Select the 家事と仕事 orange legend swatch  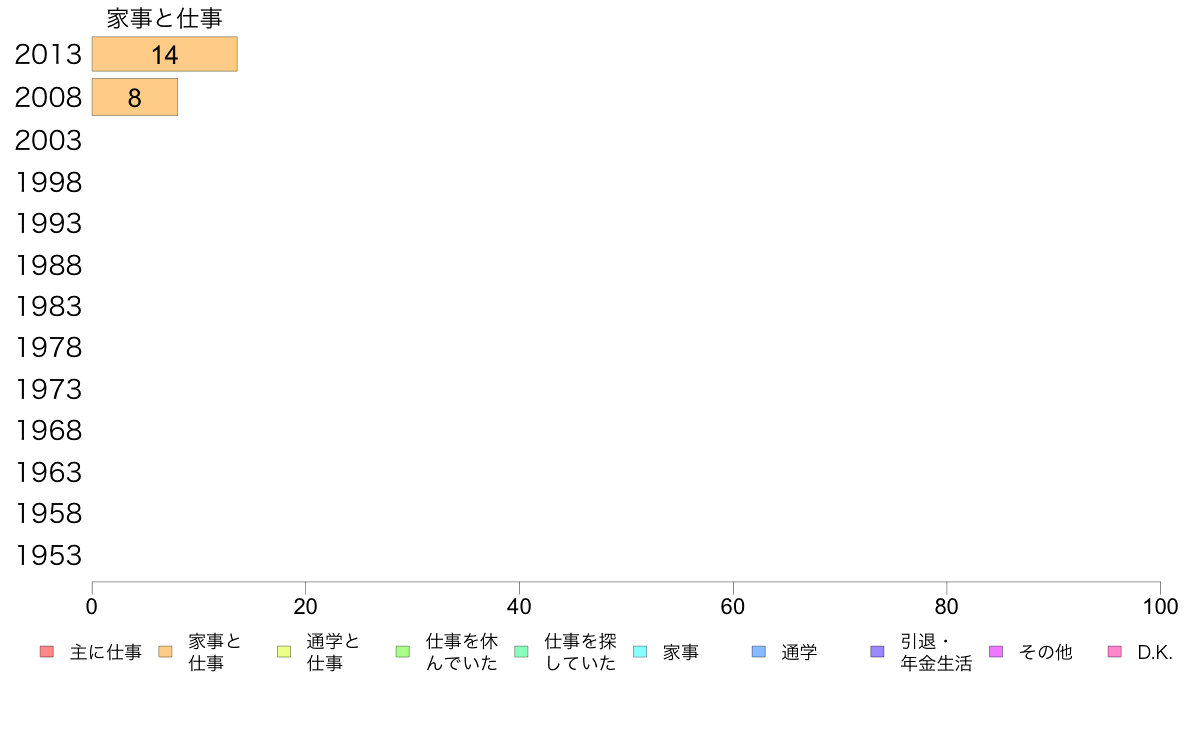pyautogui.click(x=165, y=652)
